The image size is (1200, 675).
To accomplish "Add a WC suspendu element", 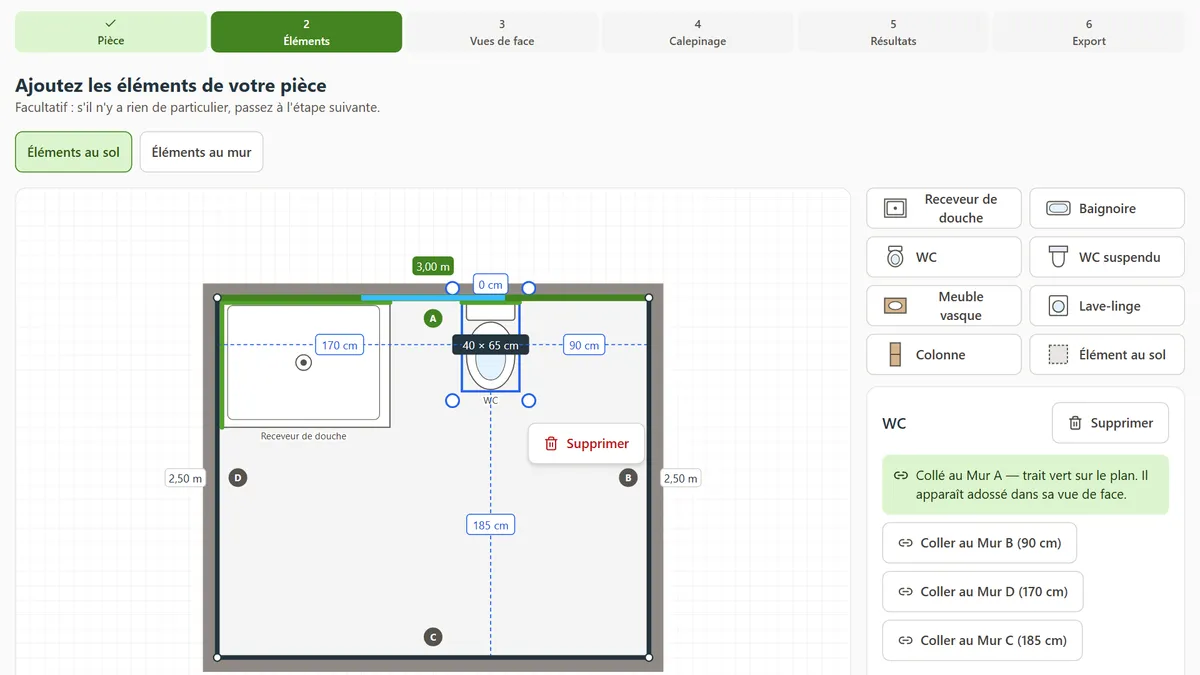I will (x=1107, y=257).
